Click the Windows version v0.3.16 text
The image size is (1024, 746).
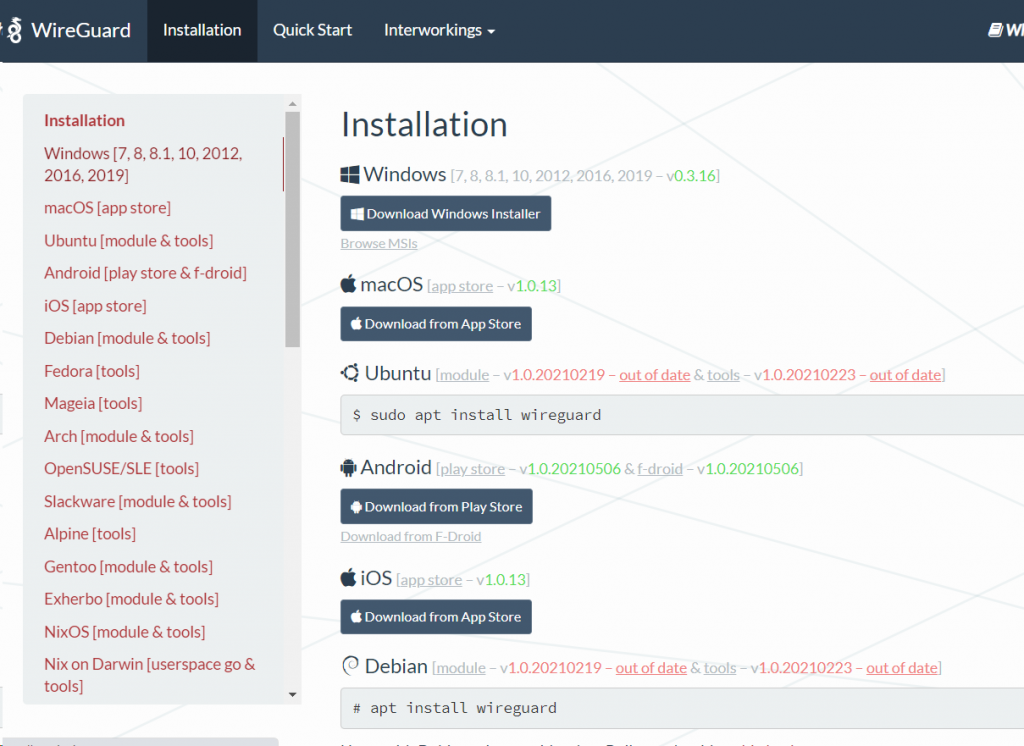(x=691, y=176)
